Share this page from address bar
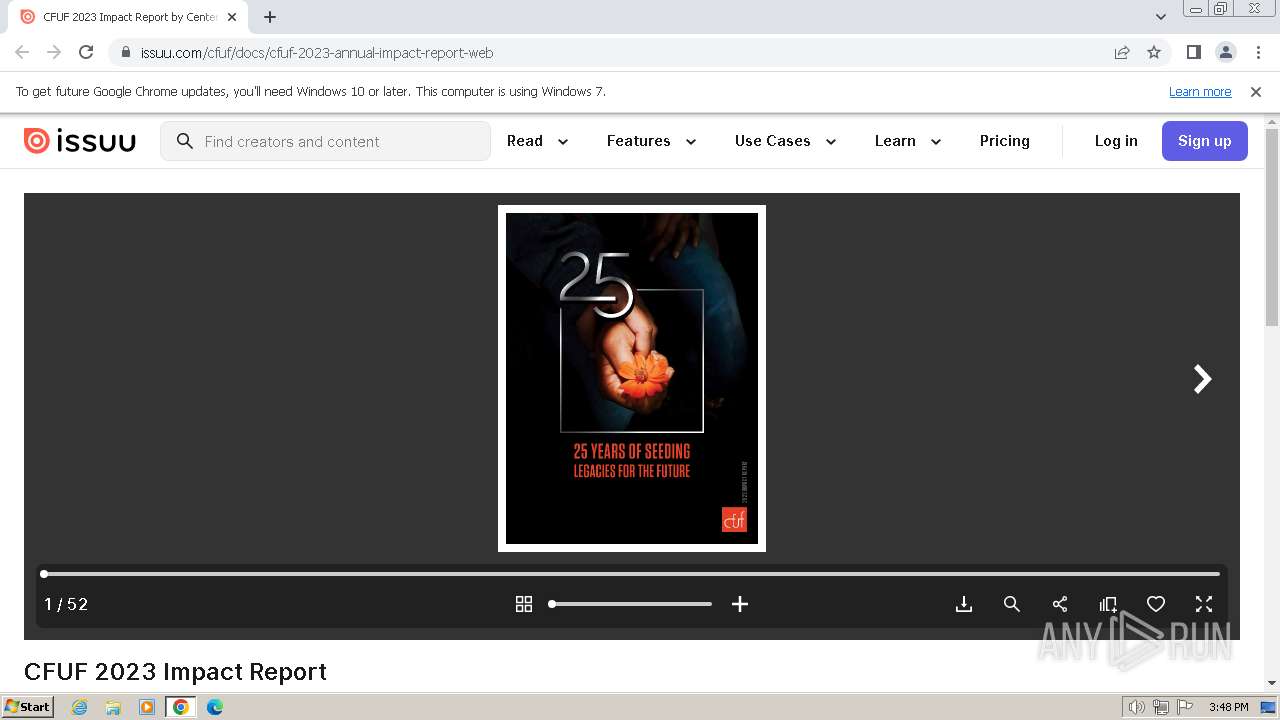Screen dimensions: 1280x720 (1122, 52)
